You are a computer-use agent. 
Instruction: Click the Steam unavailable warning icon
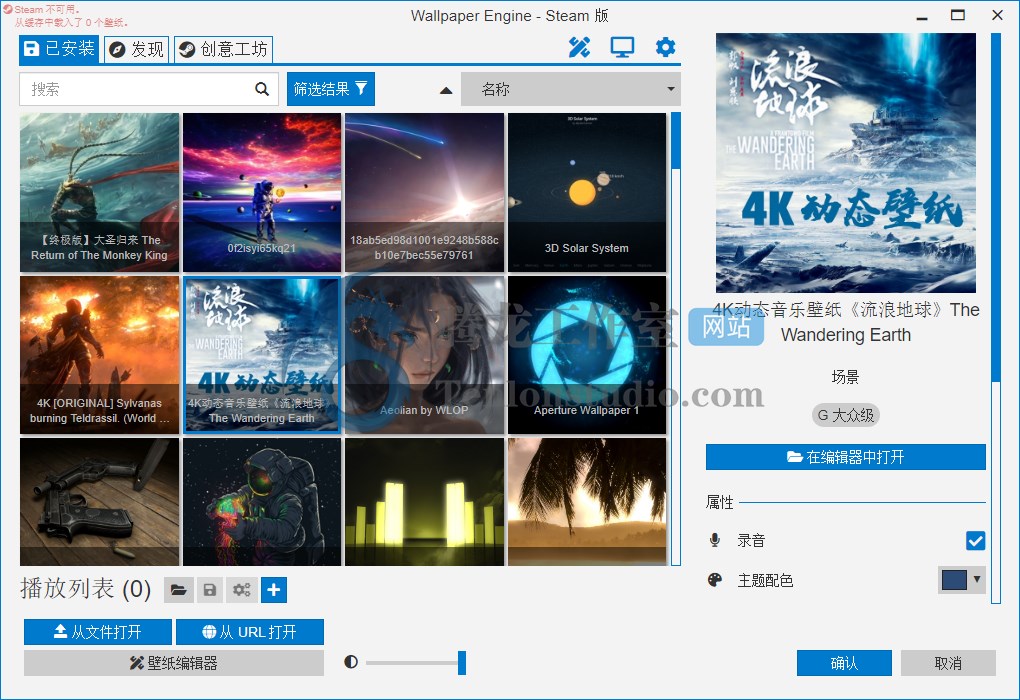(x=8, y=9)
